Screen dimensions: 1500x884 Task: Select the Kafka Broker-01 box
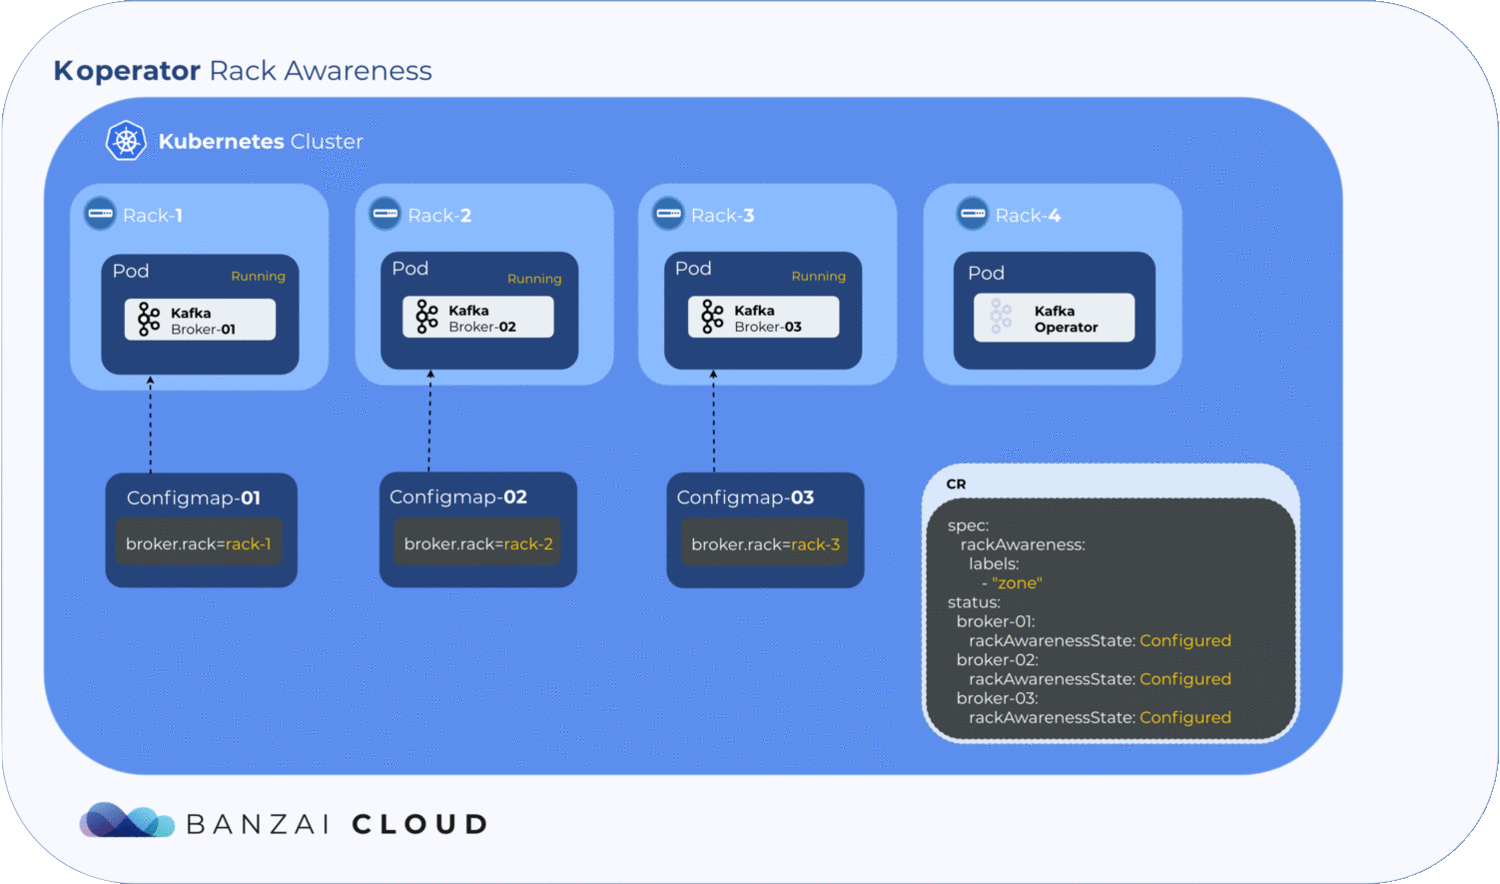click(x=200, y=320)
